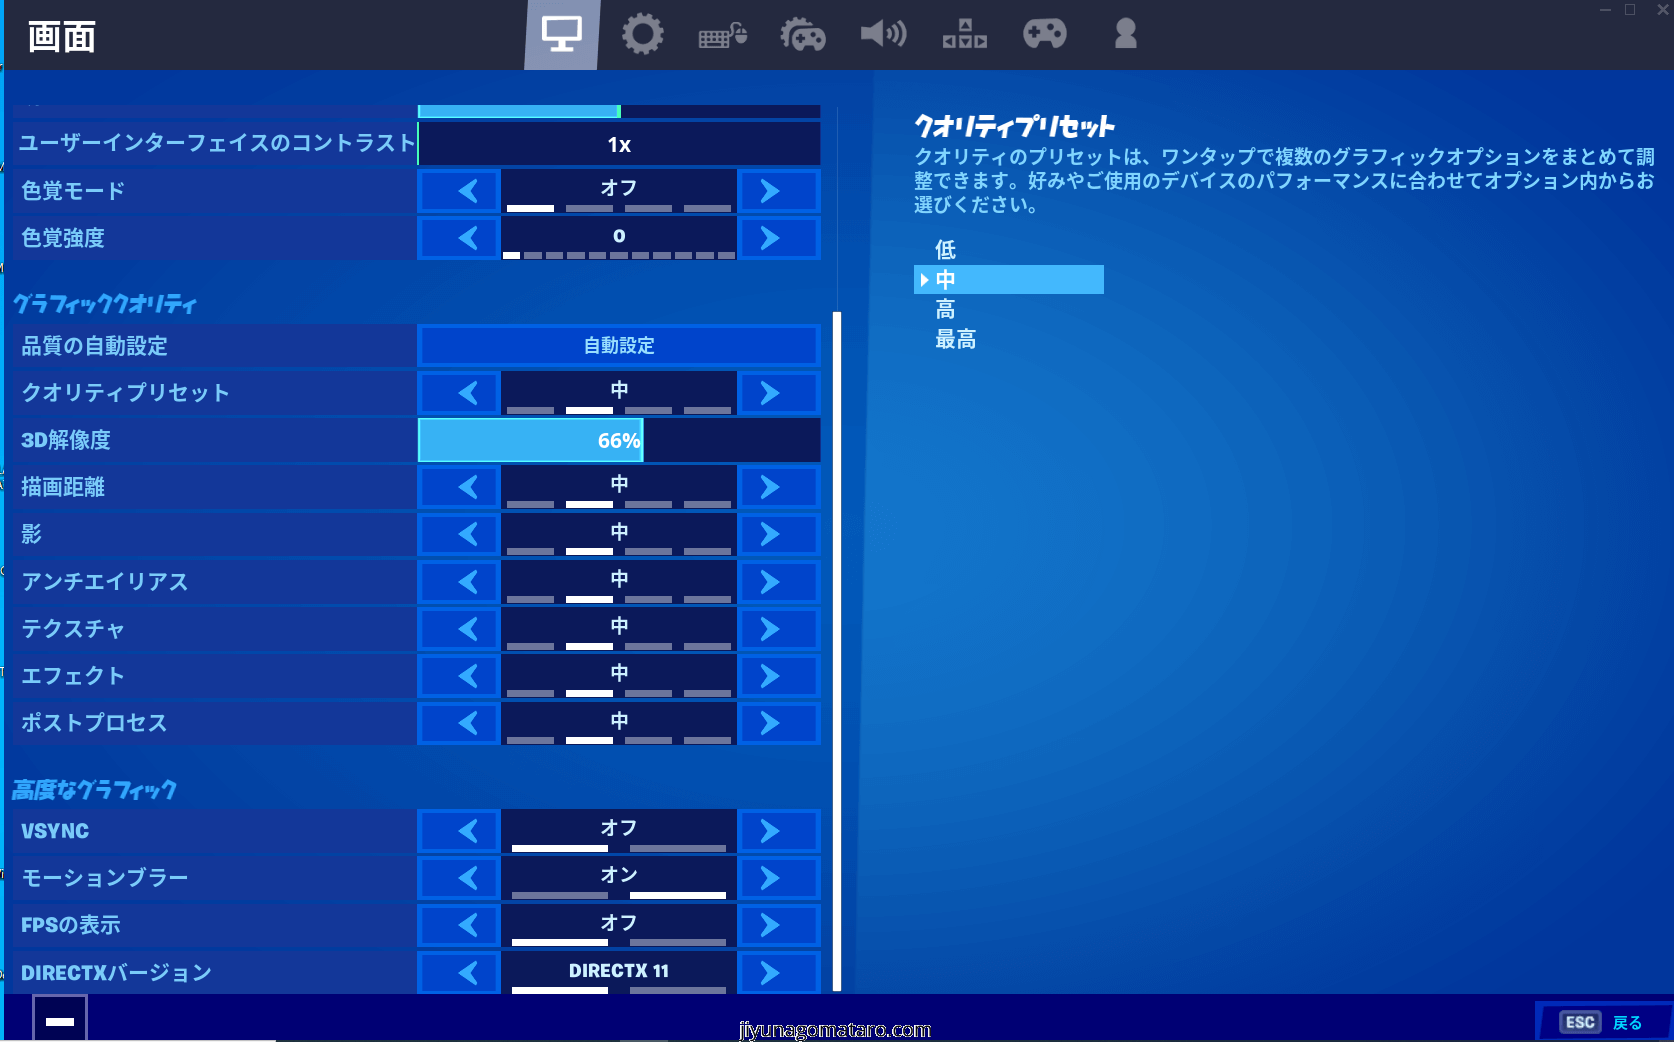Select 低 in the quality preset list
Viewport: 1674px width, 1042px height.
click(x=946, y=250)
